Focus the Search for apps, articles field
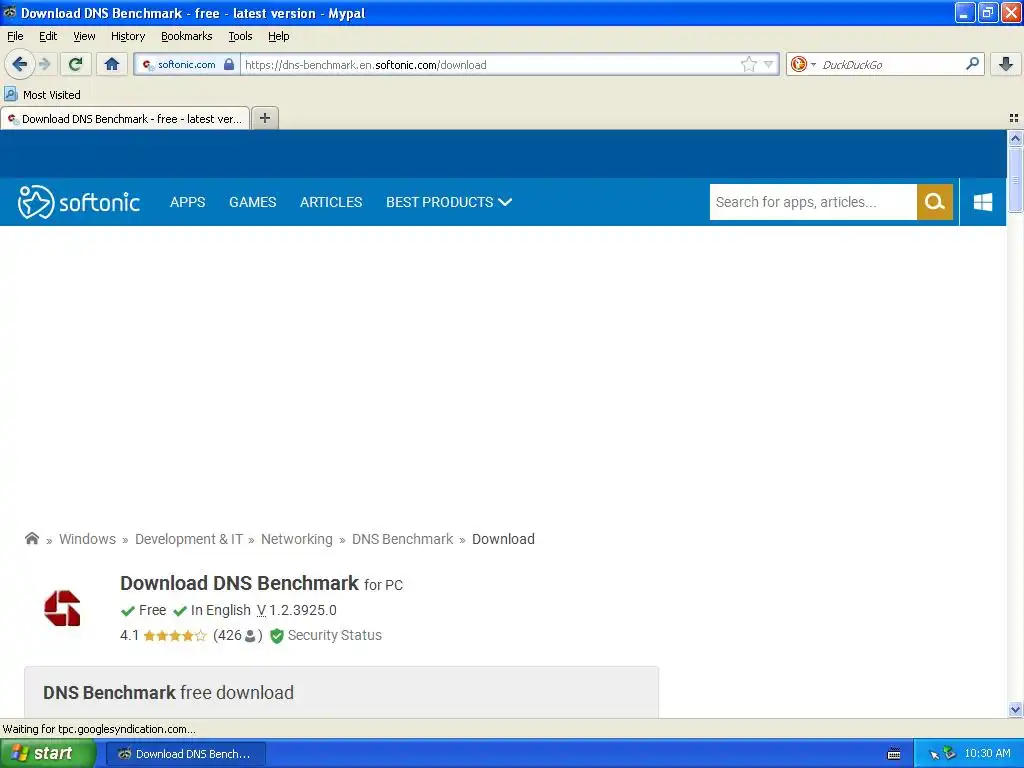 [812, 202]
